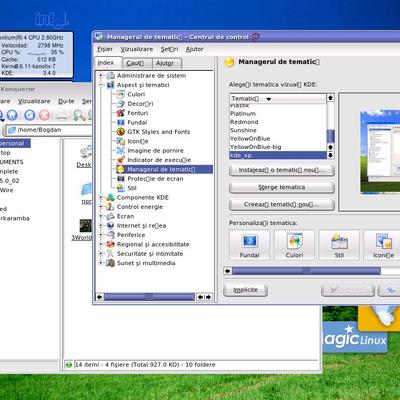Click Securitate și intimitate icon
Image resolution: width=400 pixels, height=400 pixels.
click(x=110, y=254)
